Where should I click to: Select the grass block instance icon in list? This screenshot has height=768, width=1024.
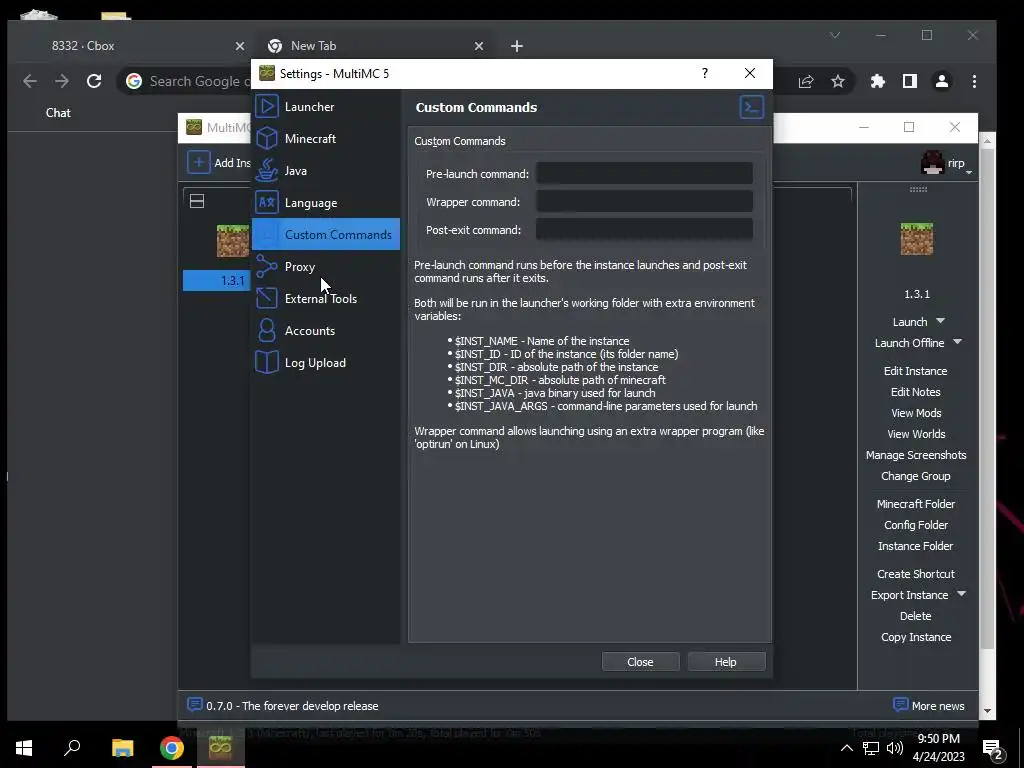pos(232,240)
